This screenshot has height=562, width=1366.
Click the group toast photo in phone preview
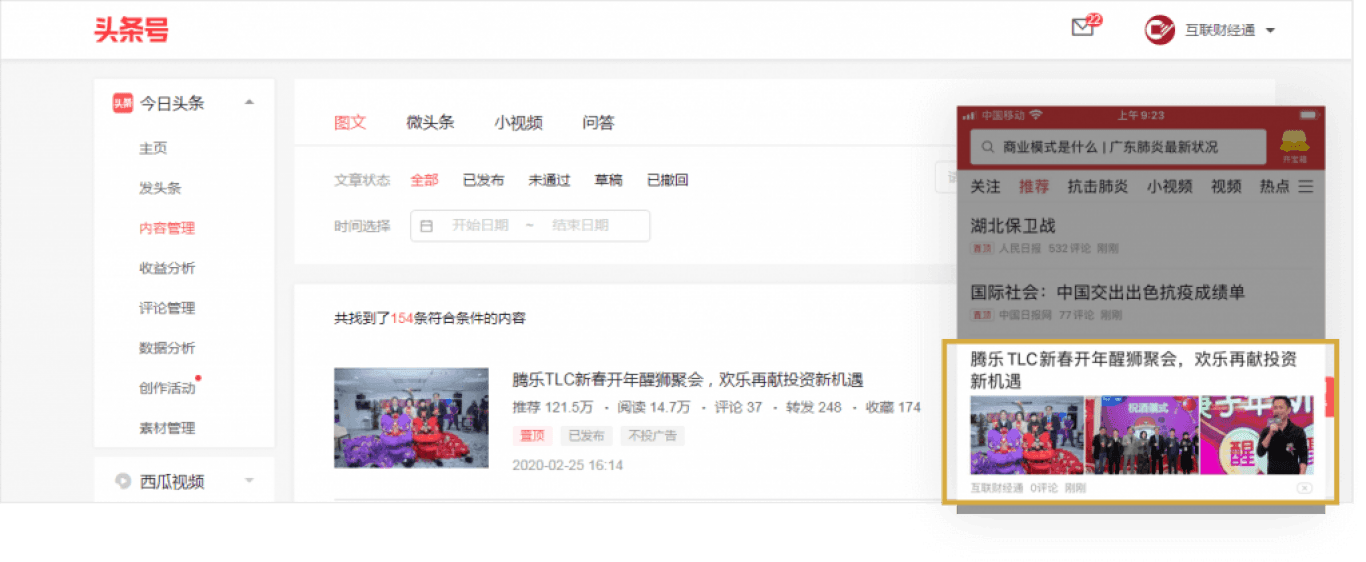coord(1142,434)
